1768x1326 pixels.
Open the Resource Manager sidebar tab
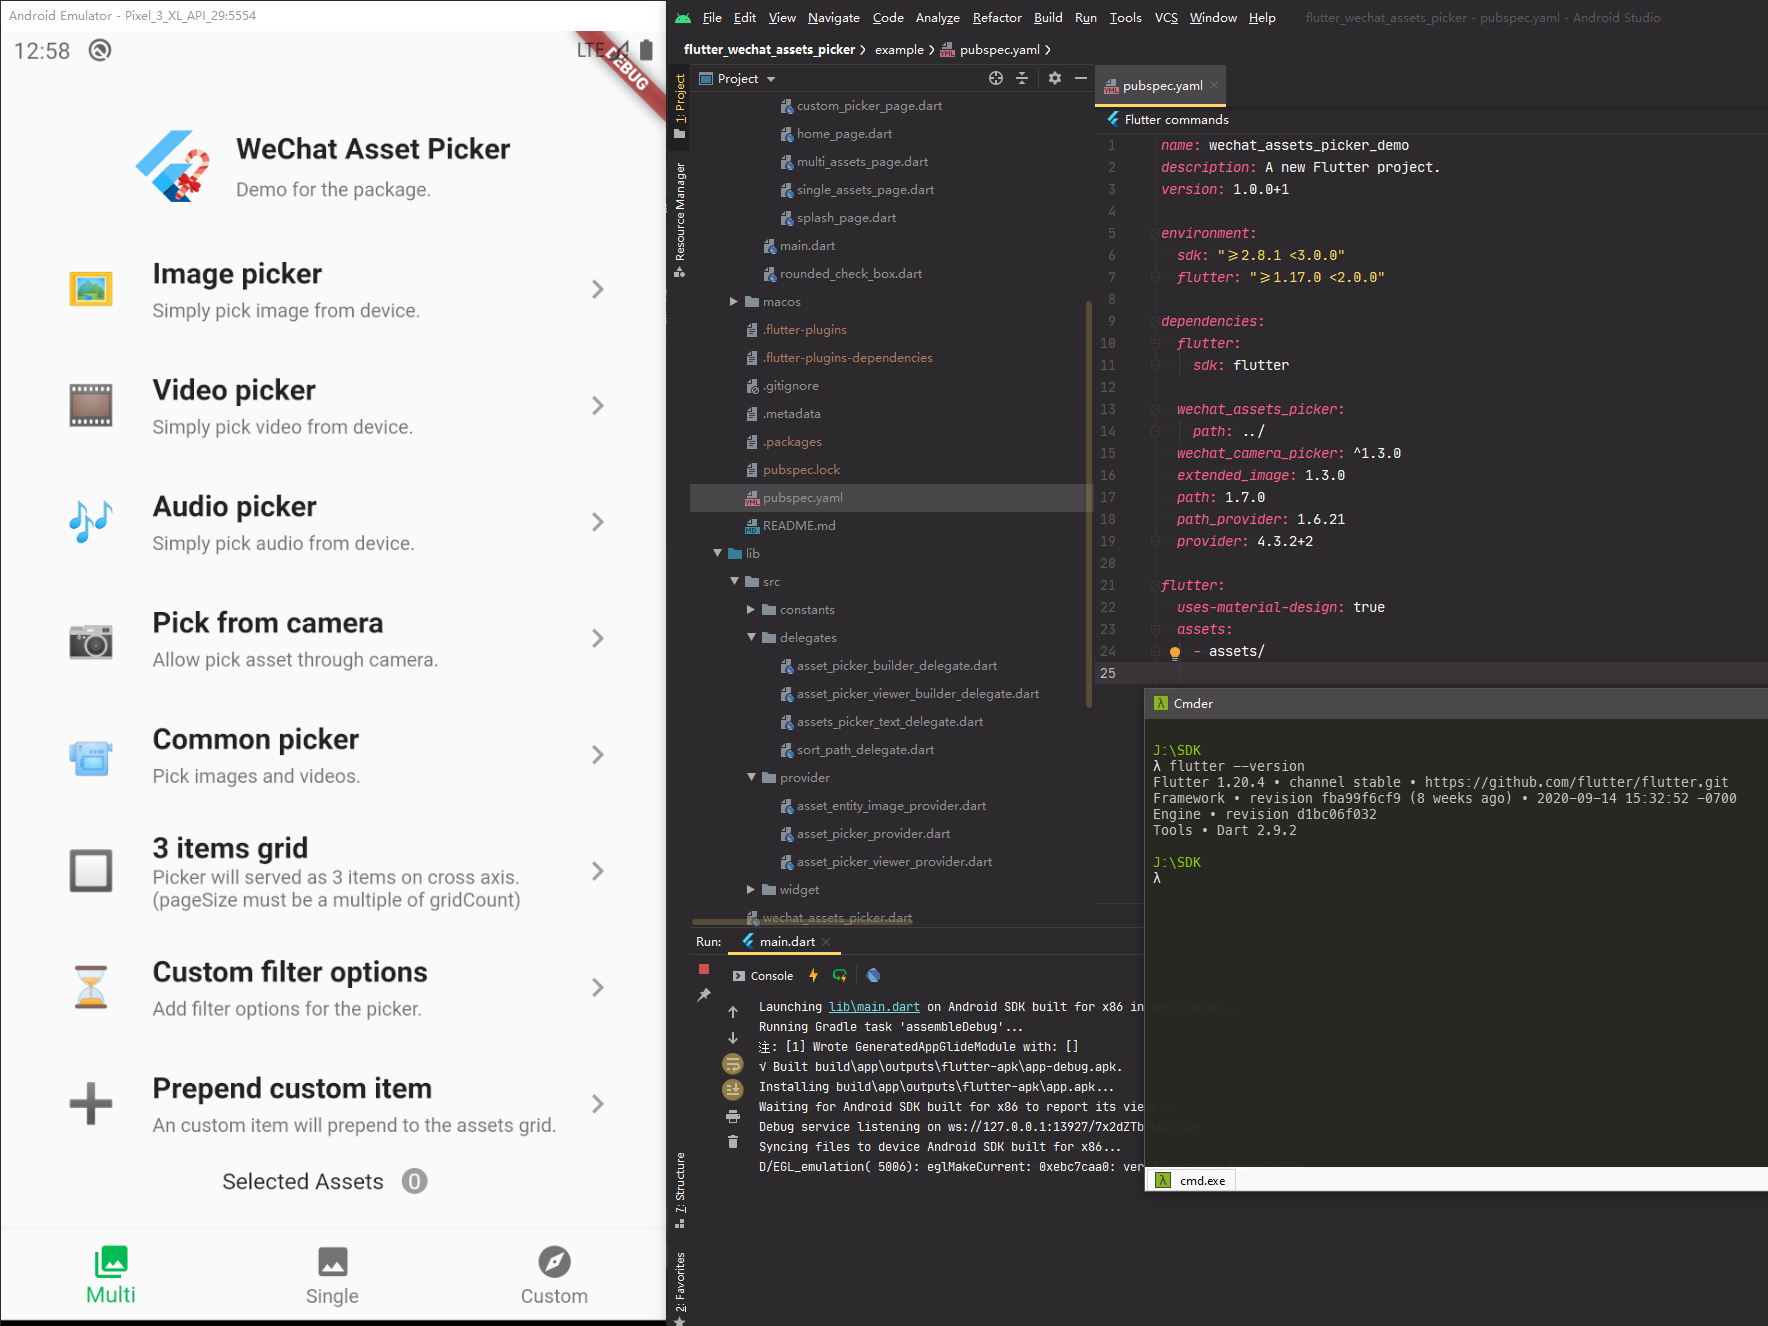(681, 205)
